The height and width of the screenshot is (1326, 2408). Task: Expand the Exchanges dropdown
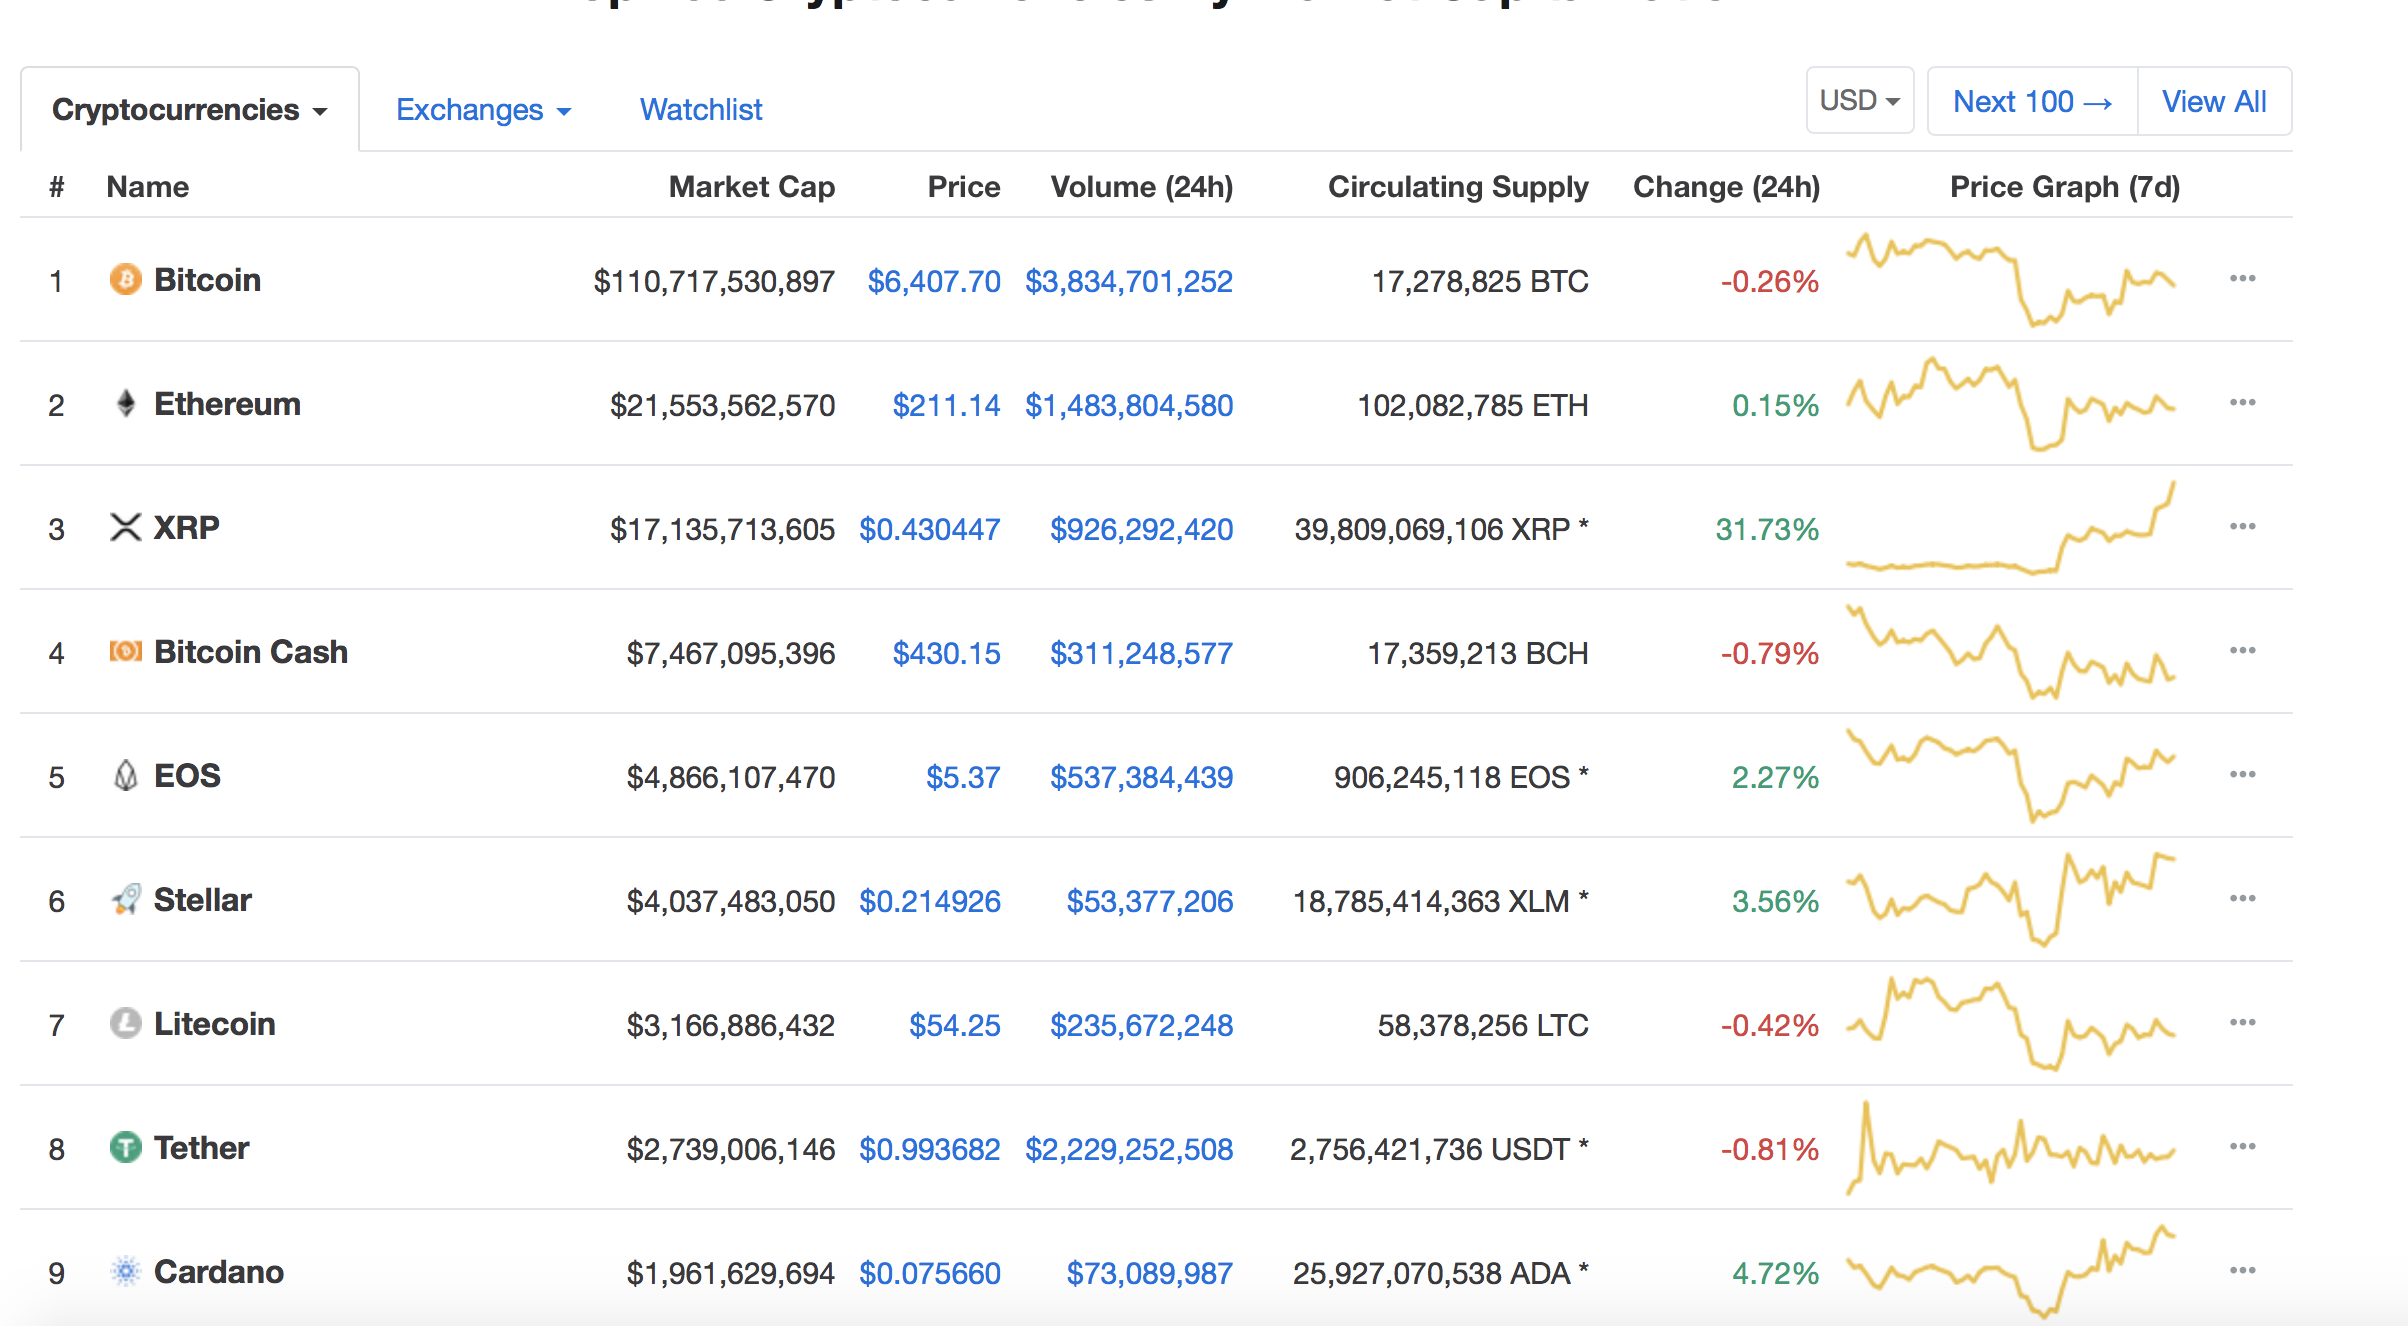[x=483, y=109]
